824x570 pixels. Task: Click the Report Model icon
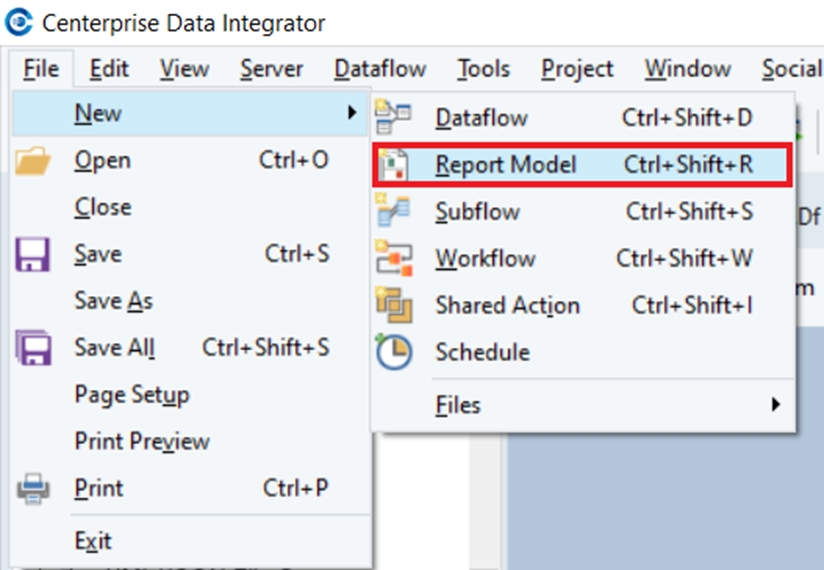(x=392, y=165)
